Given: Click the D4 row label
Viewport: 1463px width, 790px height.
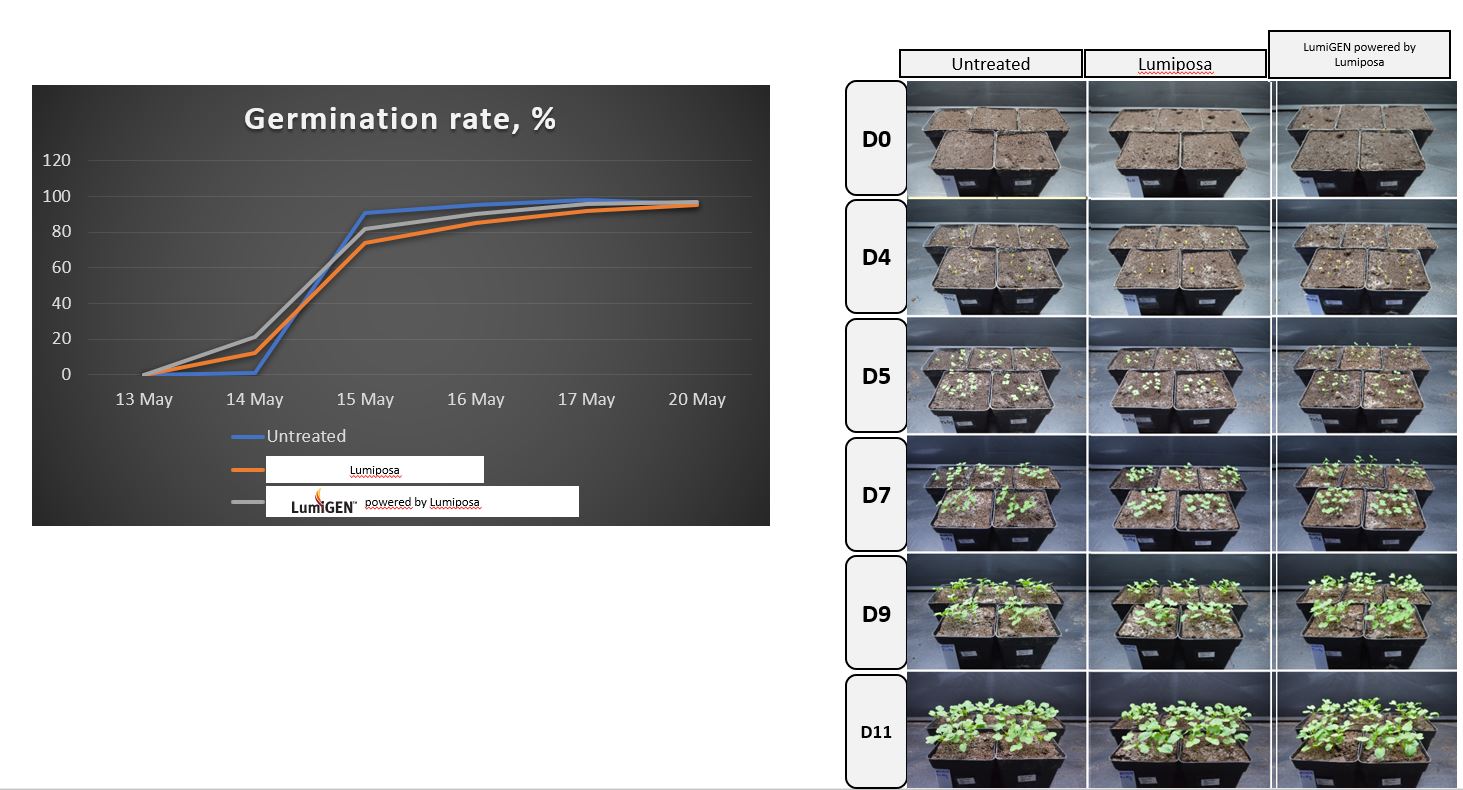Looking at the screenshot, I should point(876,257).
